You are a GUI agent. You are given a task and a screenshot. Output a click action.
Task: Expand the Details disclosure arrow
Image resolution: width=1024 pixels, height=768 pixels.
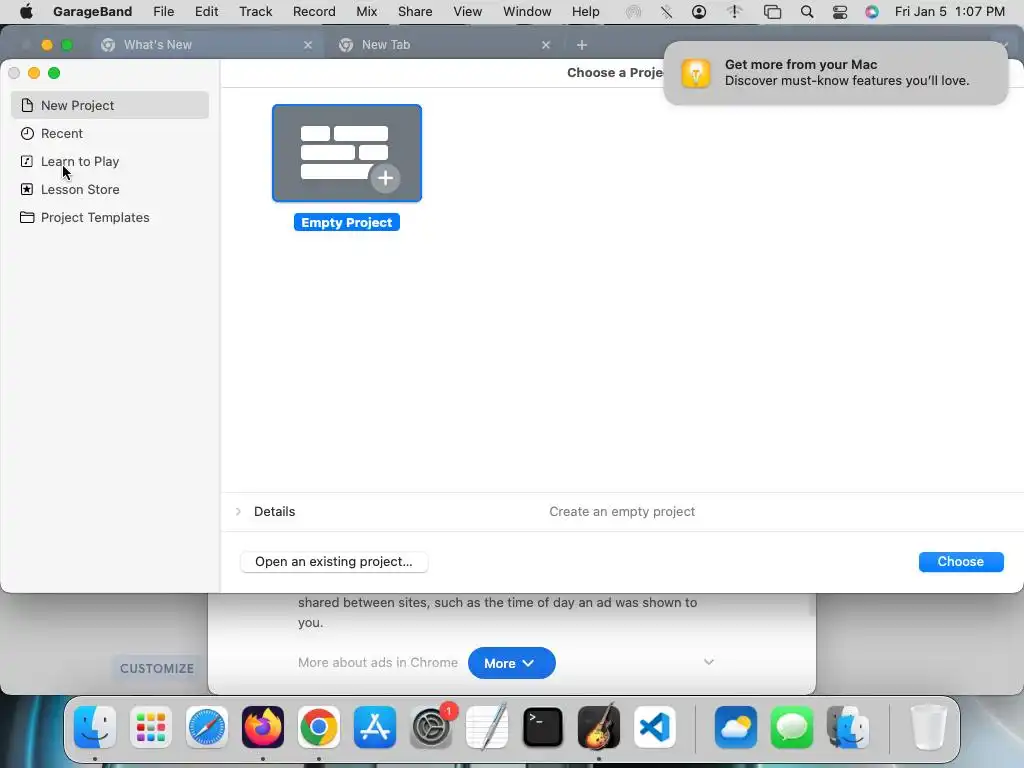pyautogui.click(x=238, y=511)
